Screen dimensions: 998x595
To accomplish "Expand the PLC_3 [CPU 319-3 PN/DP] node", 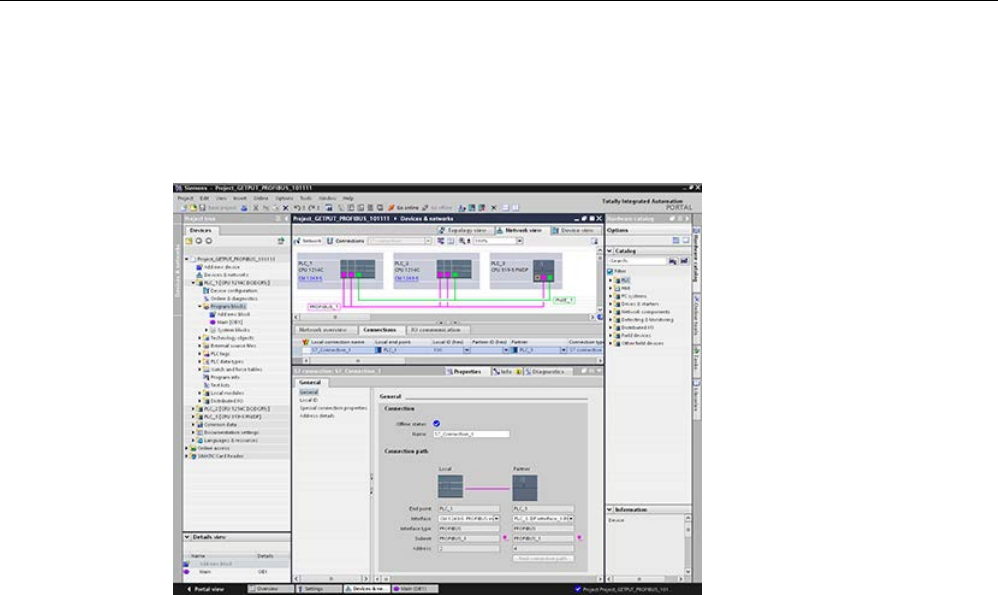I will 193,417.
